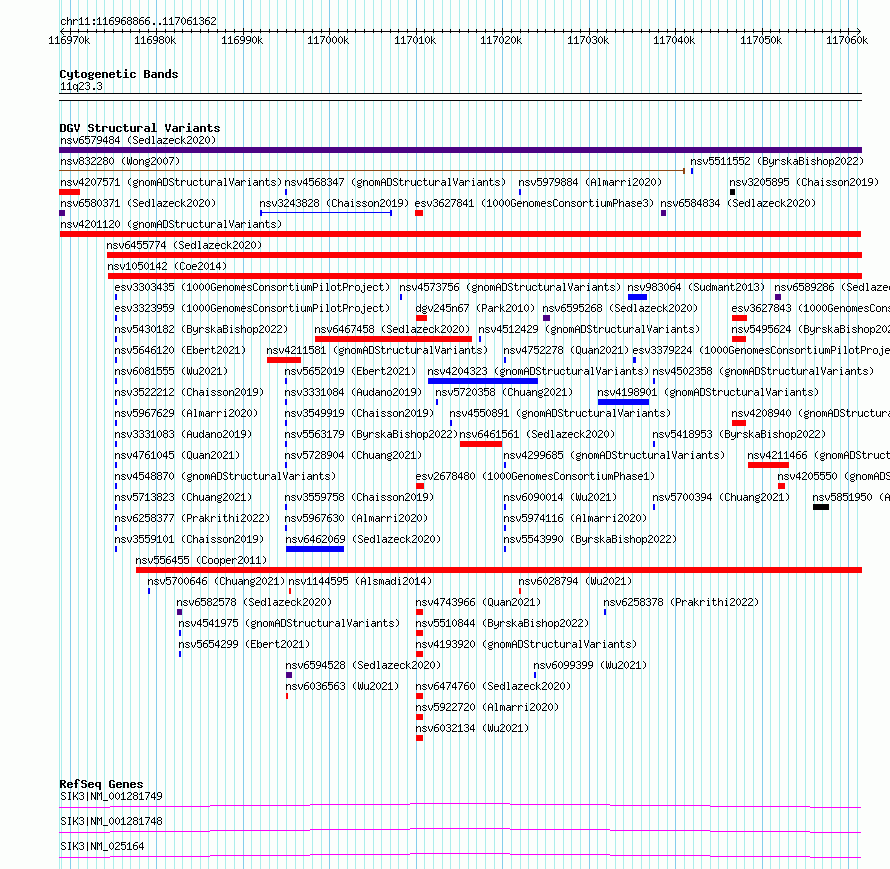Select SIK3|NM_025164 transcript label
890x869 pixels.
[102, 846]
